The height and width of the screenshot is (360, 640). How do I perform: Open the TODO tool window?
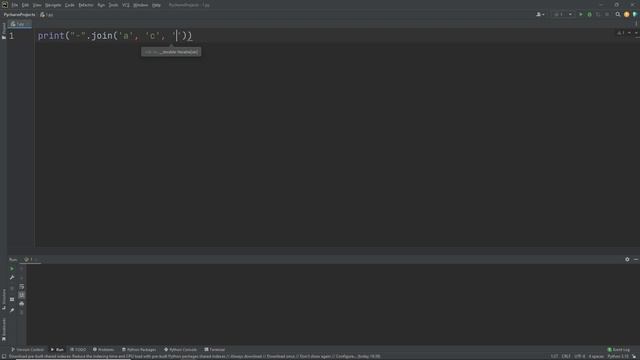[x=78, y=350]
